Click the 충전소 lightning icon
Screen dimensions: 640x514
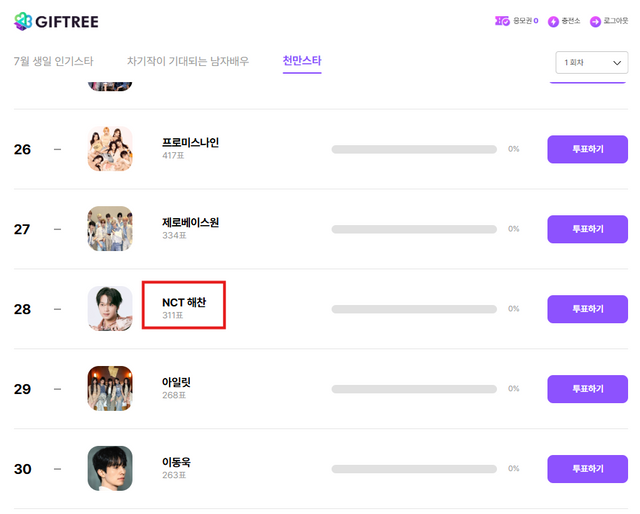point(553,21)
